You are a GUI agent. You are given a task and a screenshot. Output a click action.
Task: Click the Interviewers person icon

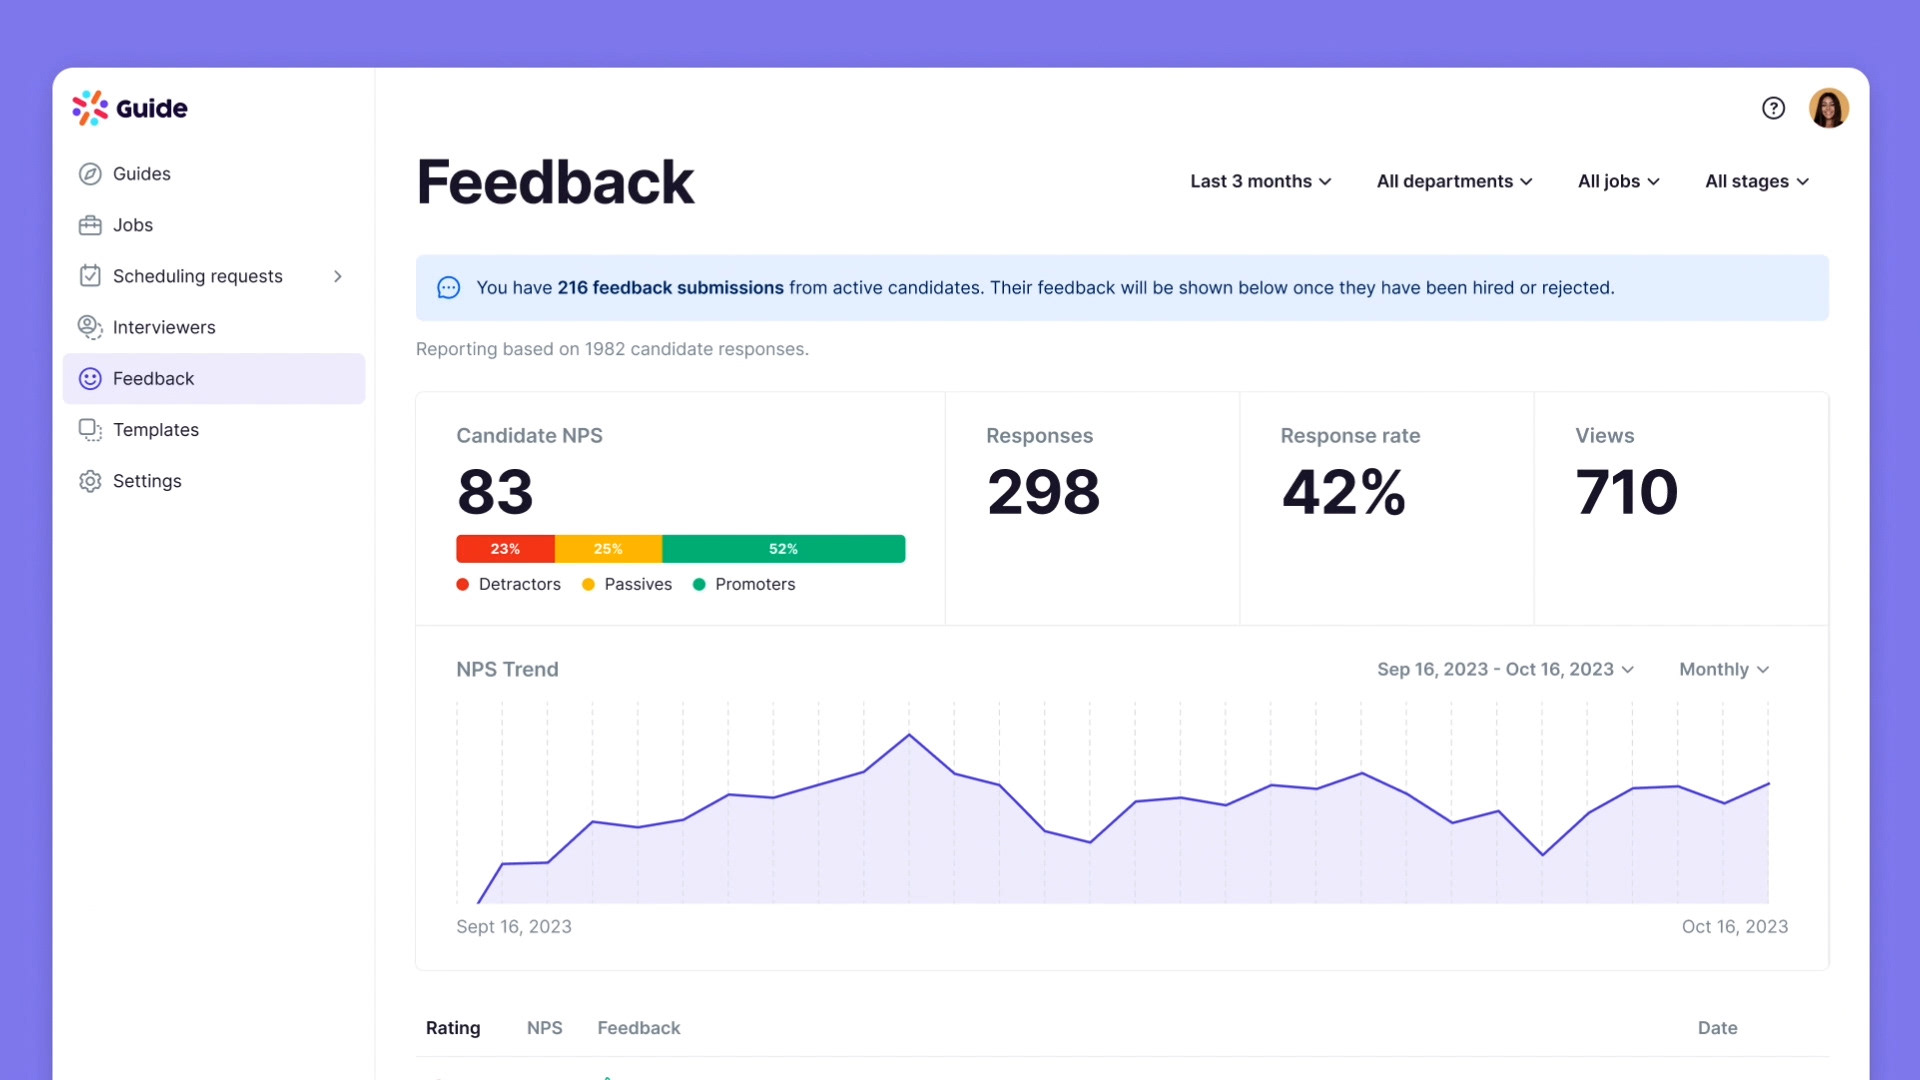coord(90,327)
